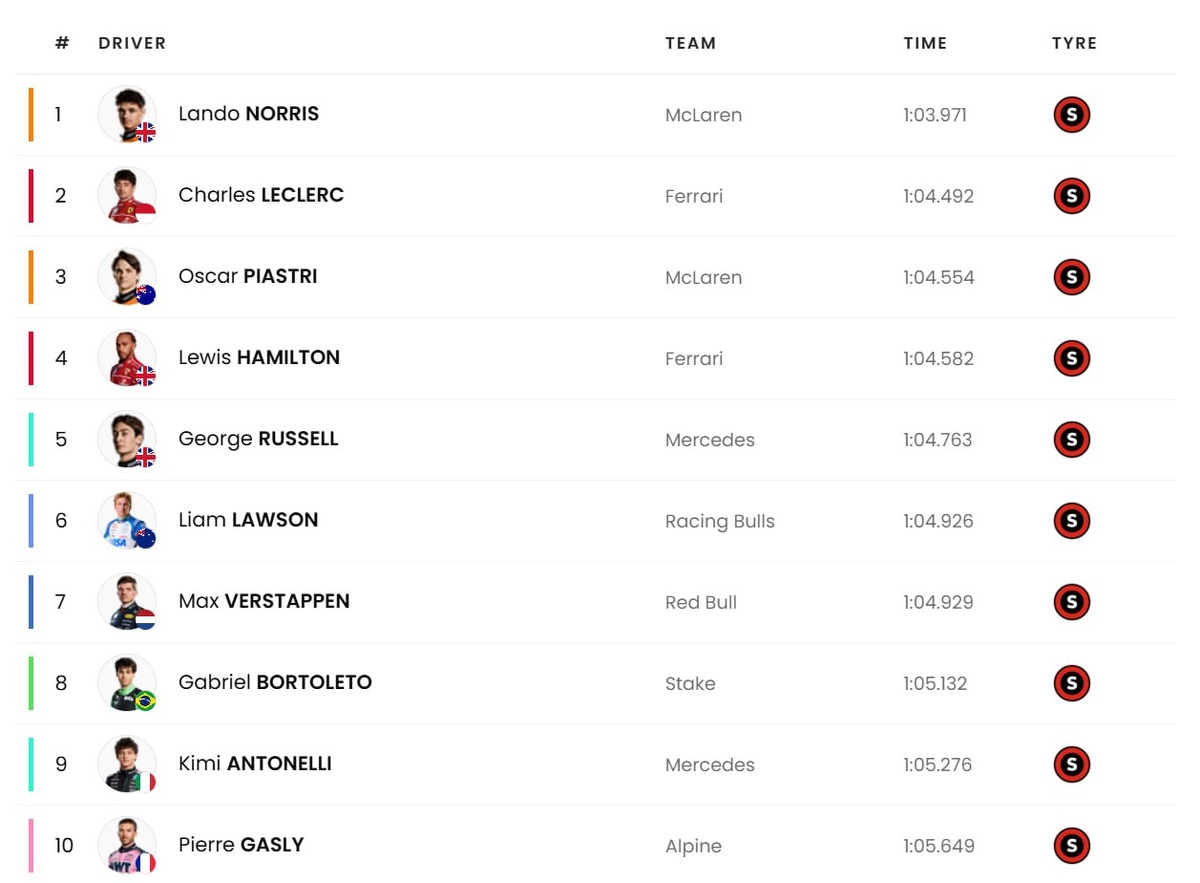Click the soft tyre icon in Charles Leclerc's row

1071,196
